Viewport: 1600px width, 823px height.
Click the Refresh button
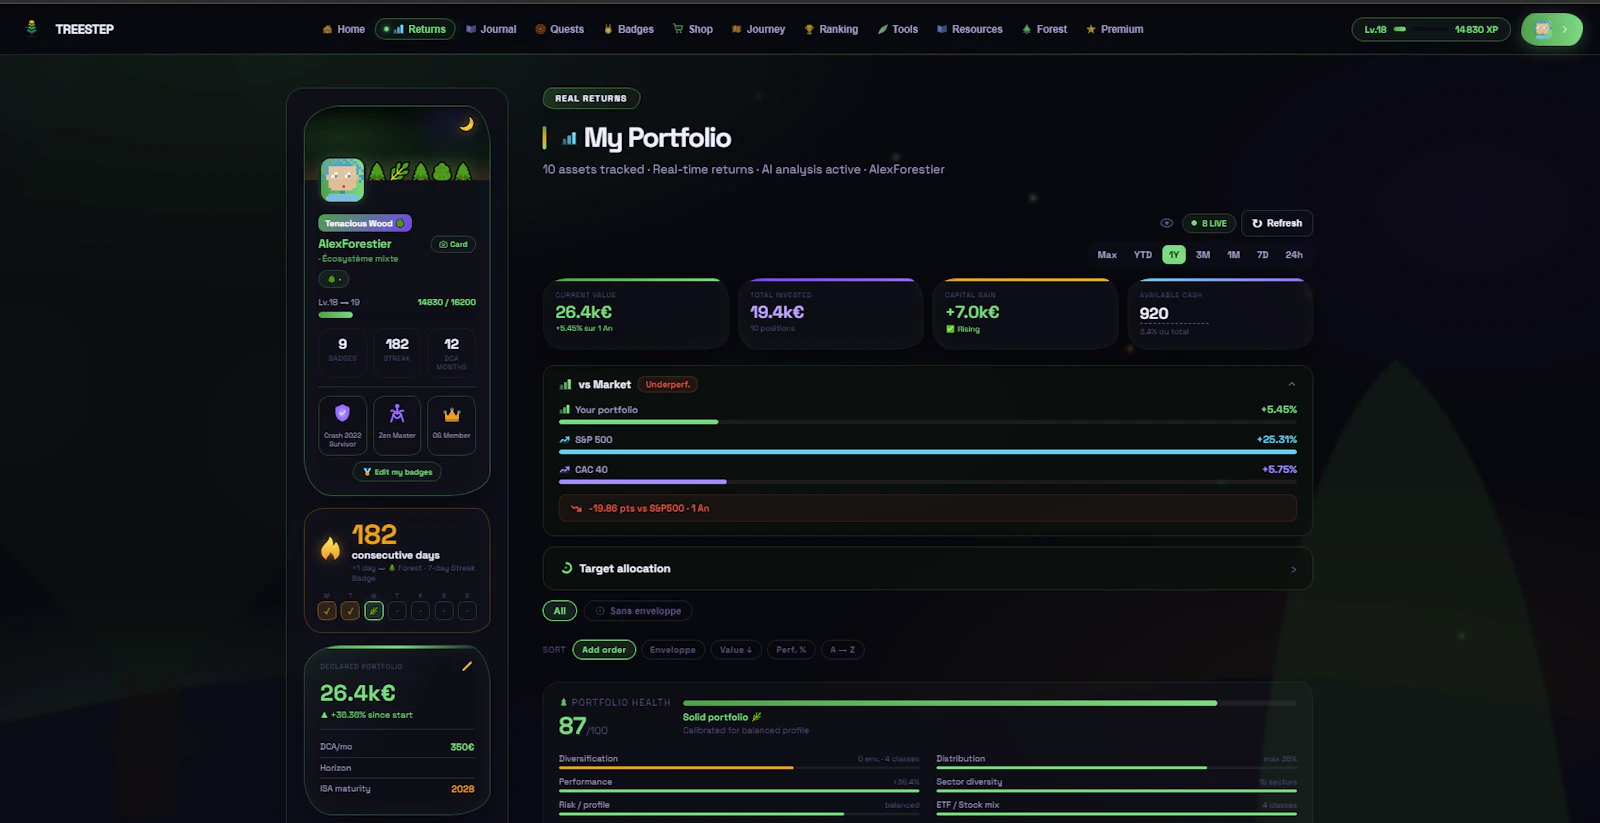1277,223
